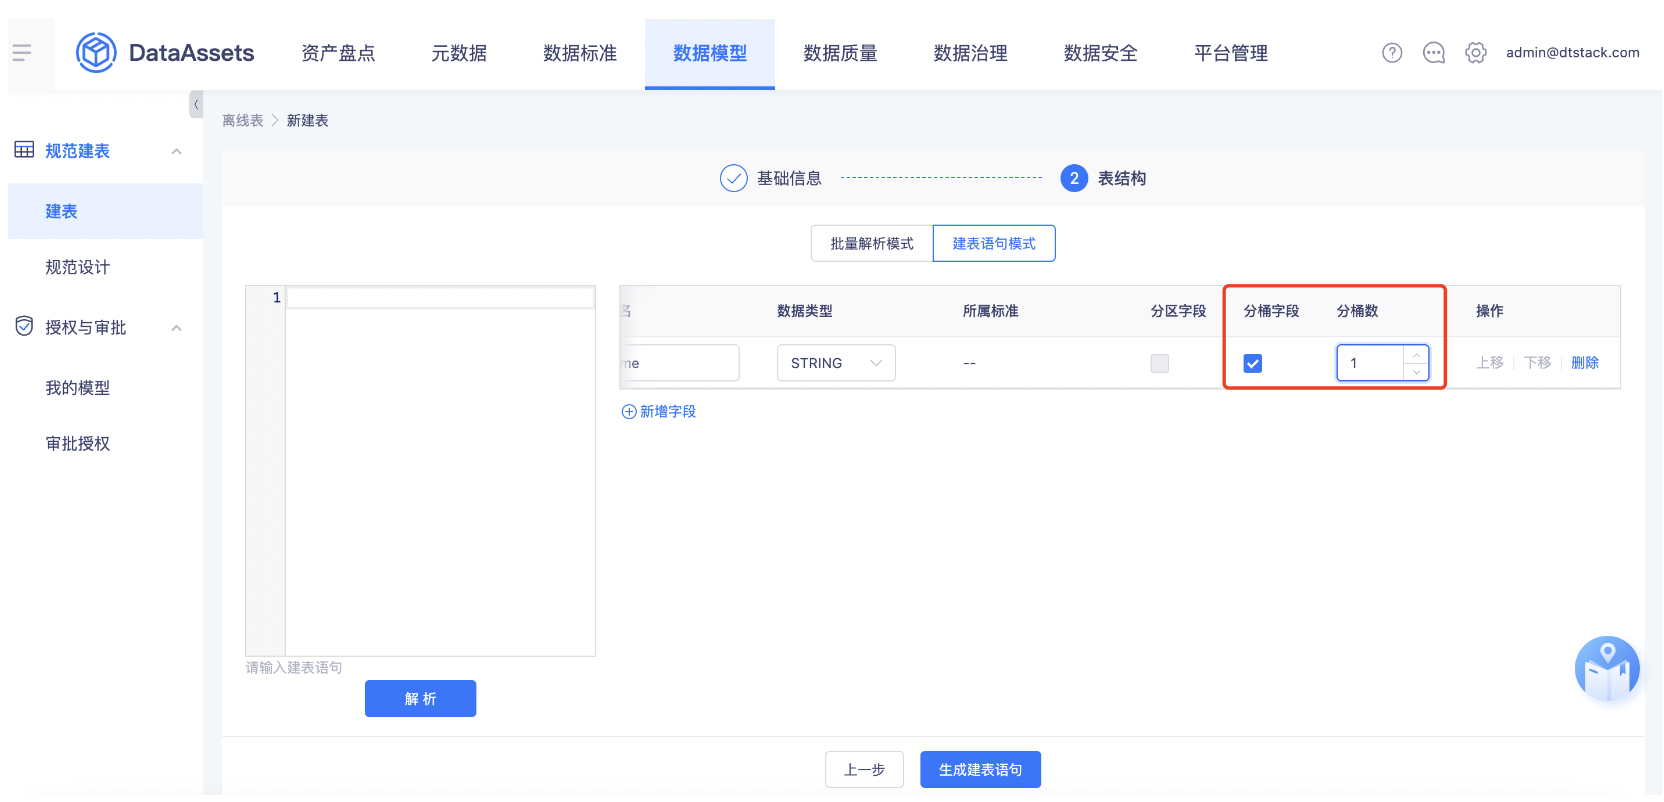The height and width of the screenshot is (802, 1664).
Task: Click the 上移 row action
Action: pyautogui.click(x=1490, y=363)
